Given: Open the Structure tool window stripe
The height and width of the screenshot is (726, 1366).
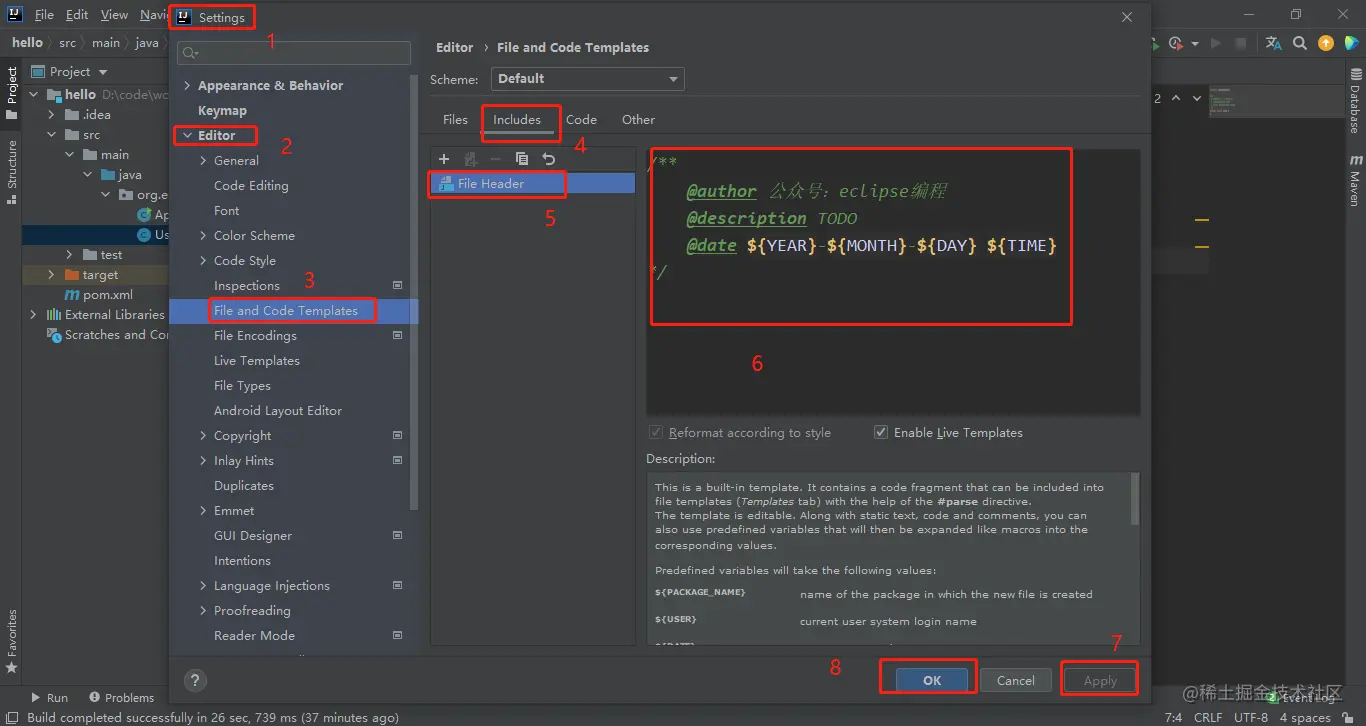Looking at the screenshot, I should click(12, 172).
